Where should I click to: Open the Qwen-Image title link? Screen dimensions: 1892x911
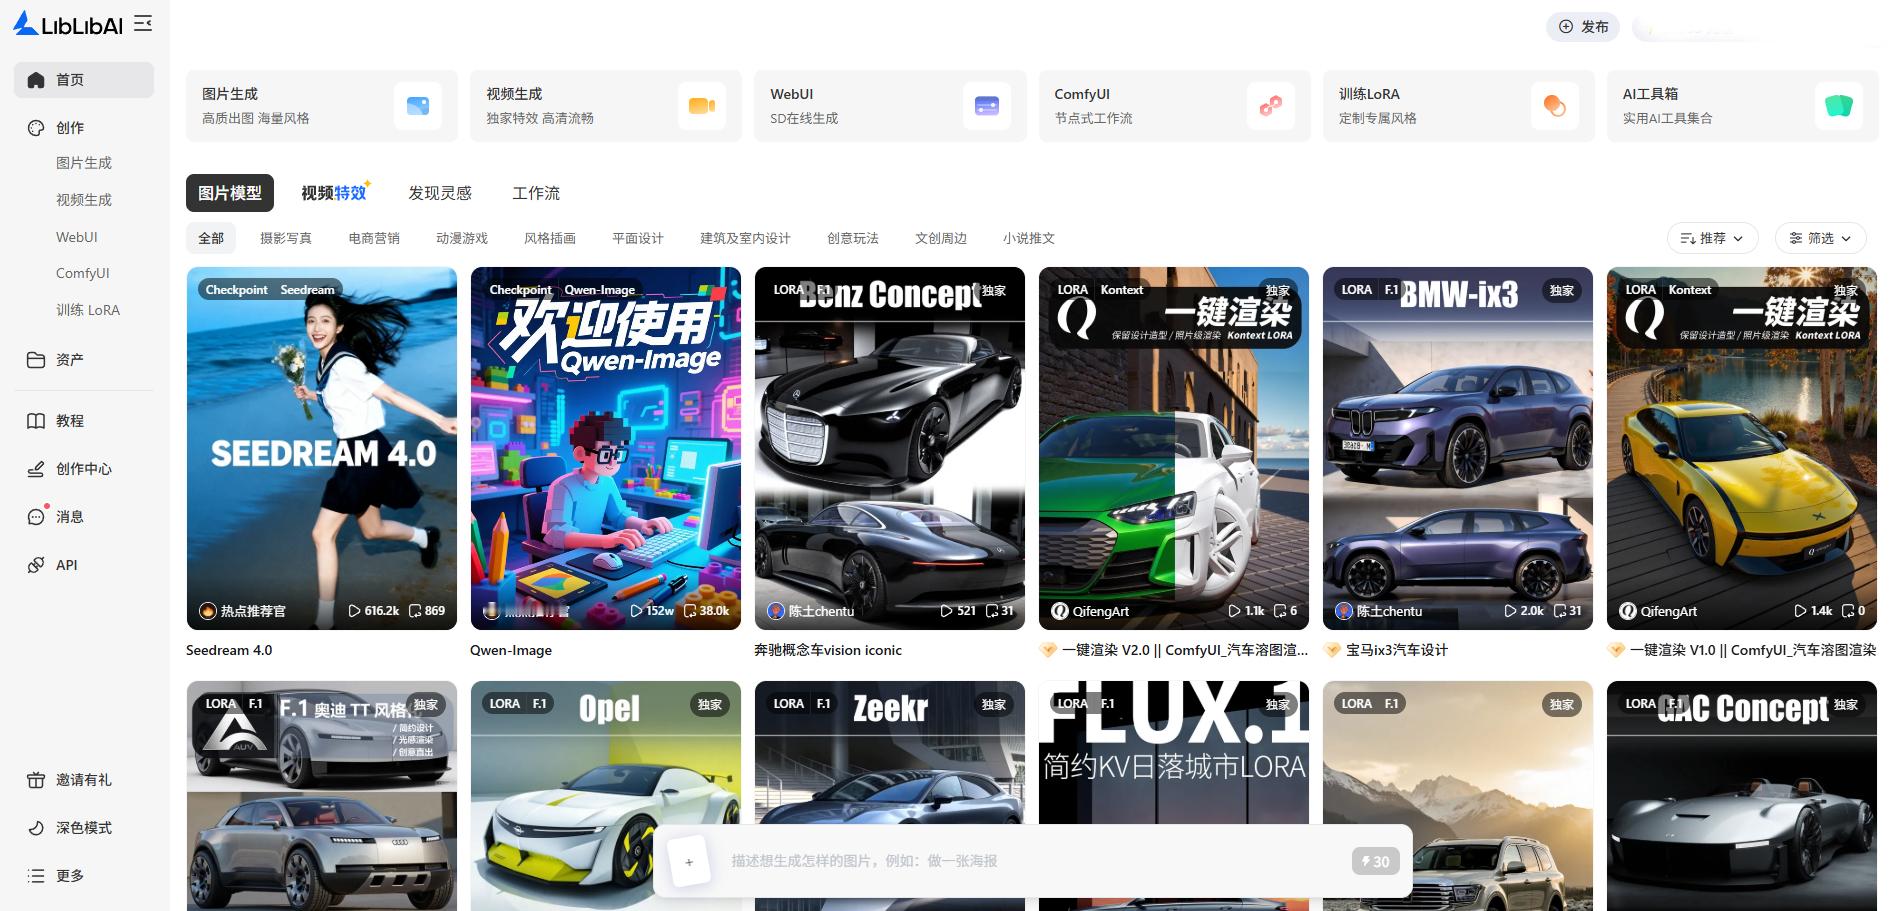pos(511,650)
